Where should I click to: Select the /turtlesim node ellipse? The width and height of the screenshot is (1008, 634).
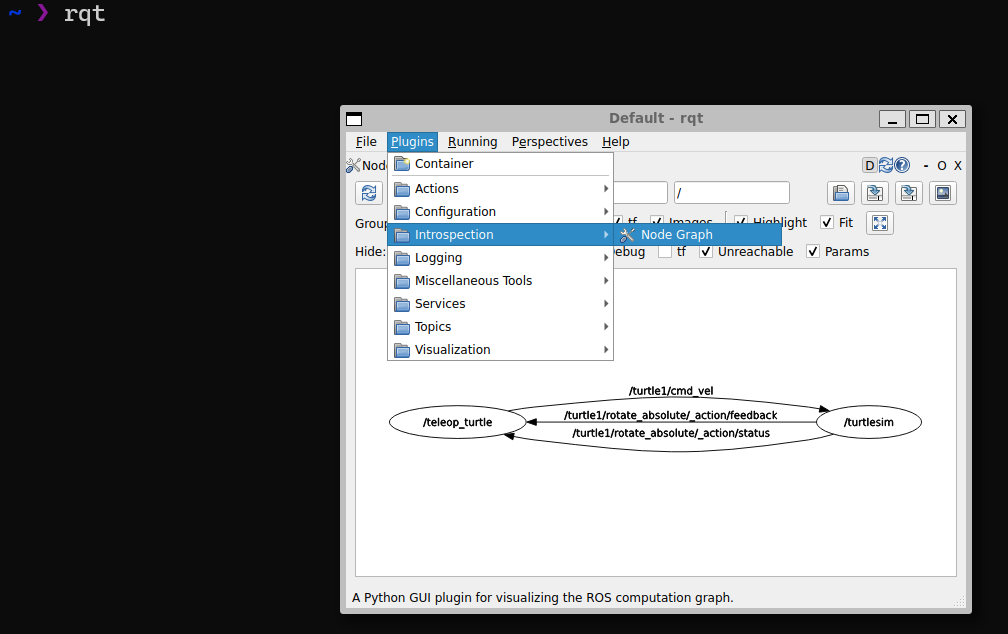coord(869,422)
